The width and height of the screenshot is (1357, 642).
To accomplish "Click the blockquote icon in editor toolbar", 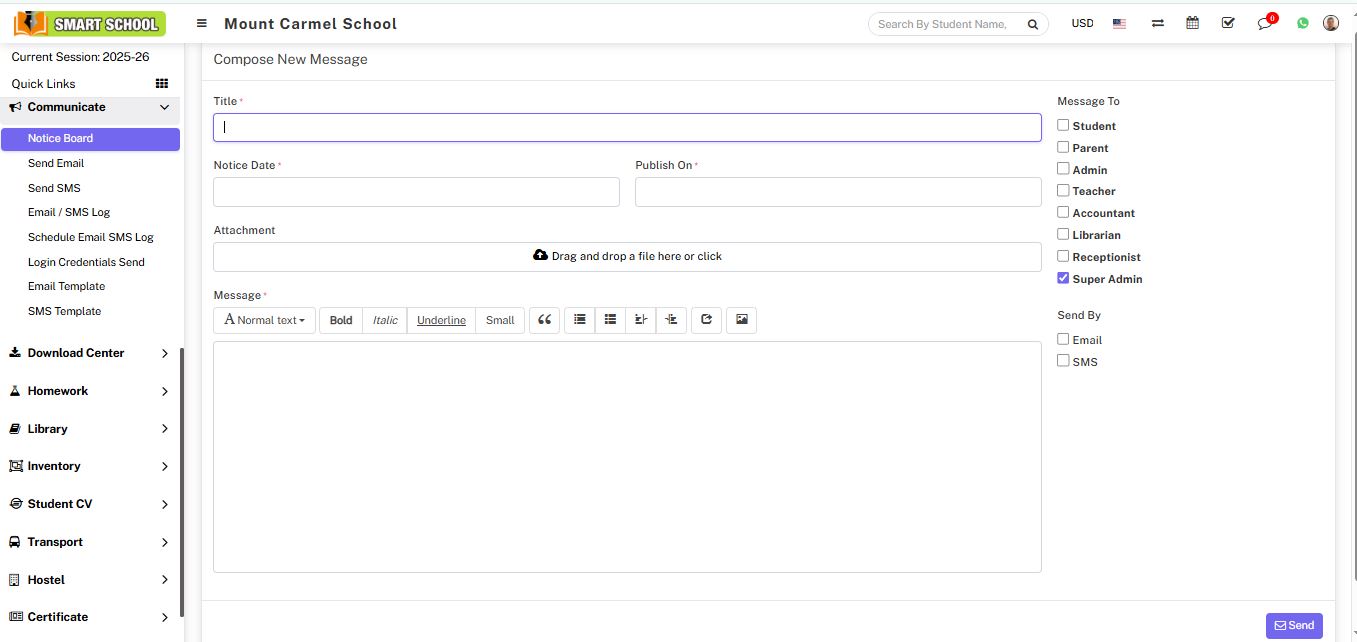I will point(544,320).
